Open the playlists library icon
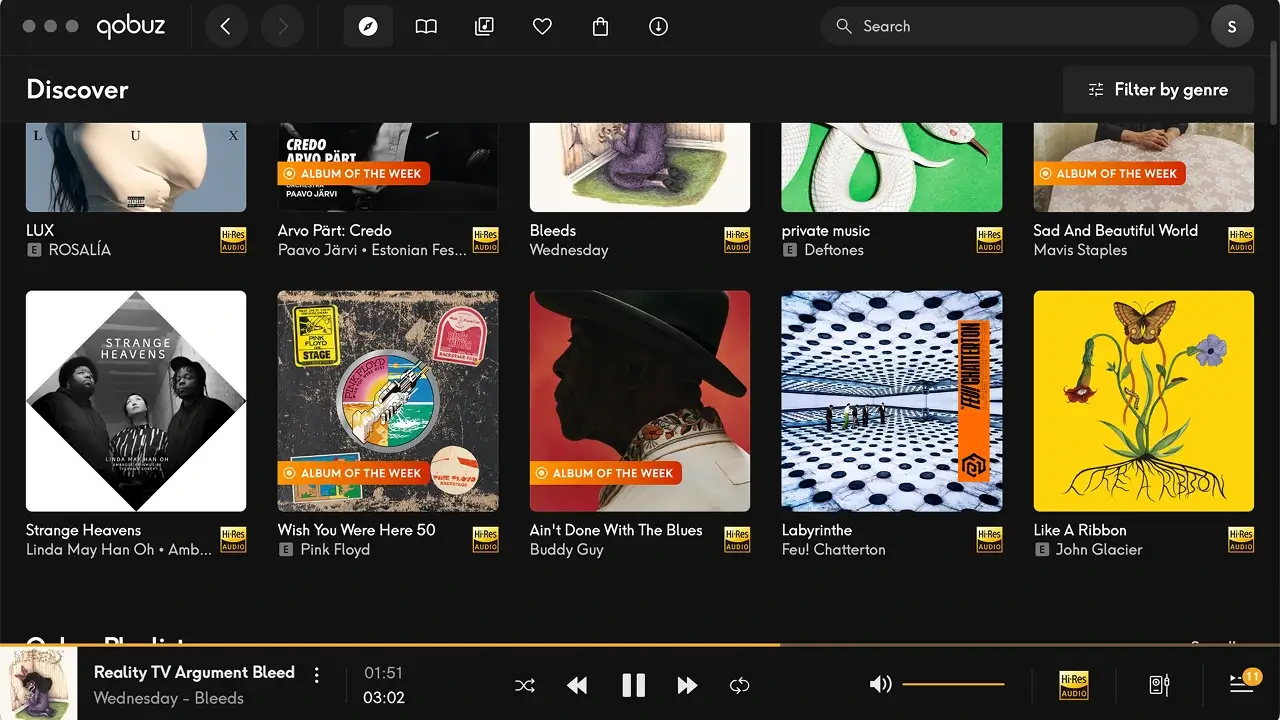 coord(484,27)
